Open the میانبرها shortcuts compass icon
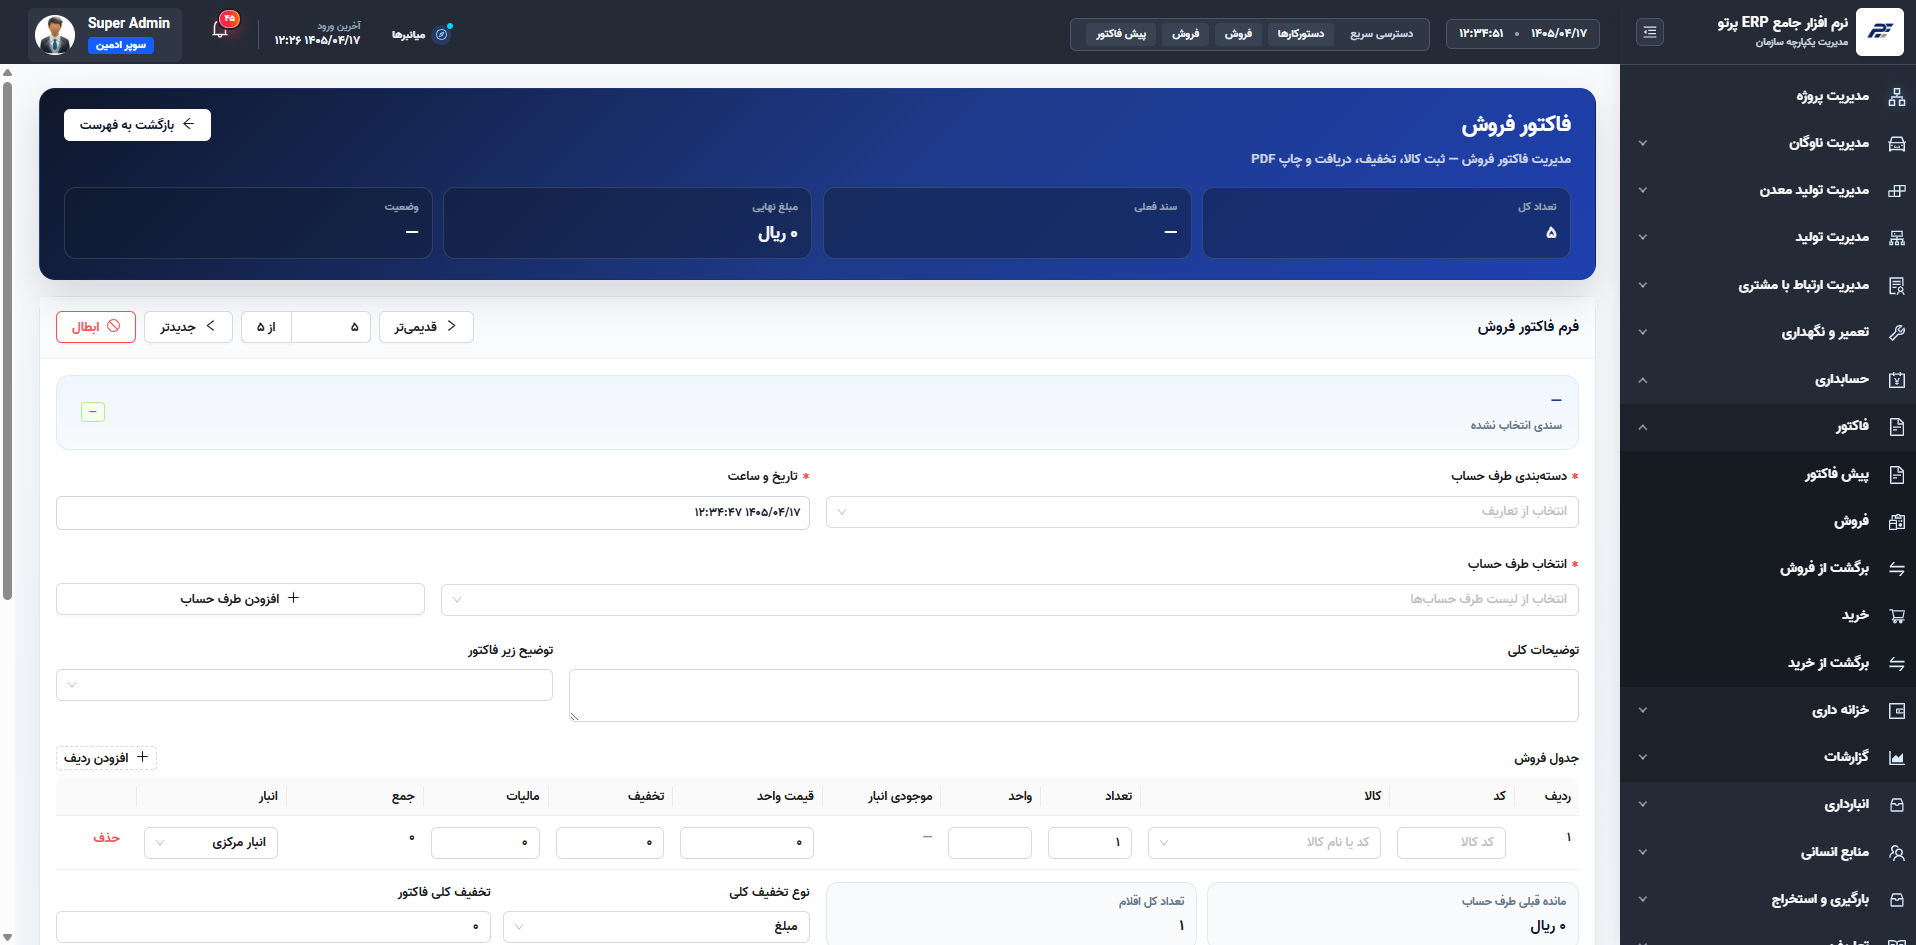 [442, 34]
